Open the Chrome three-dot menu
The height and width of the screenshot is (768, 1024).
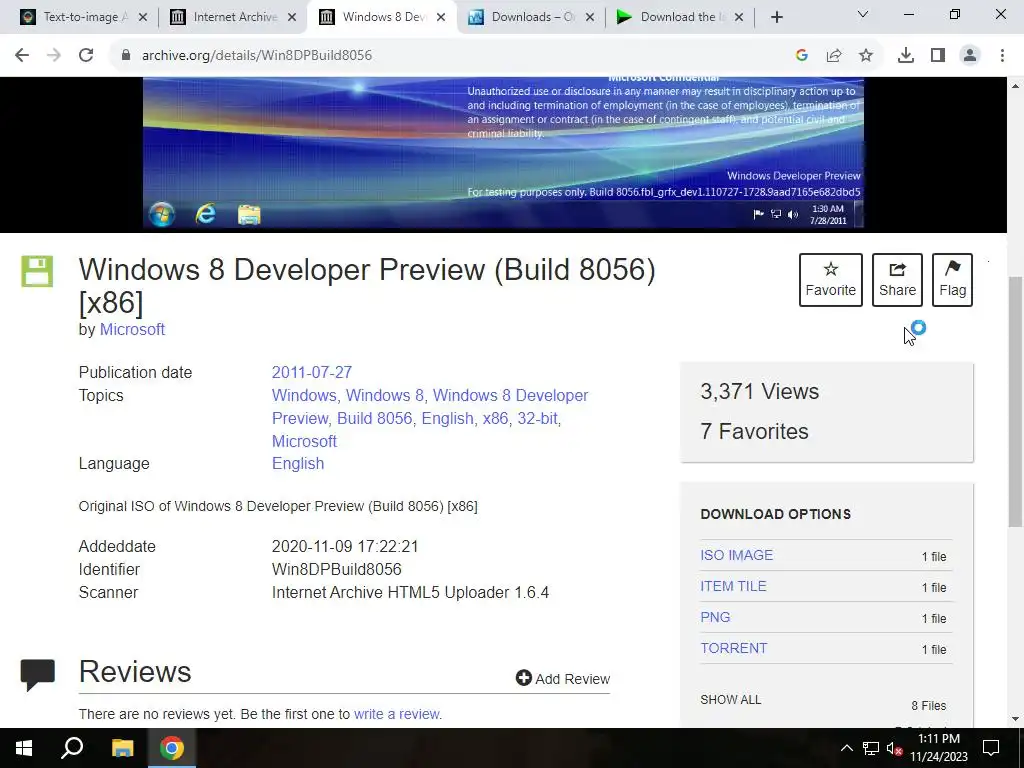point(1002,56)
